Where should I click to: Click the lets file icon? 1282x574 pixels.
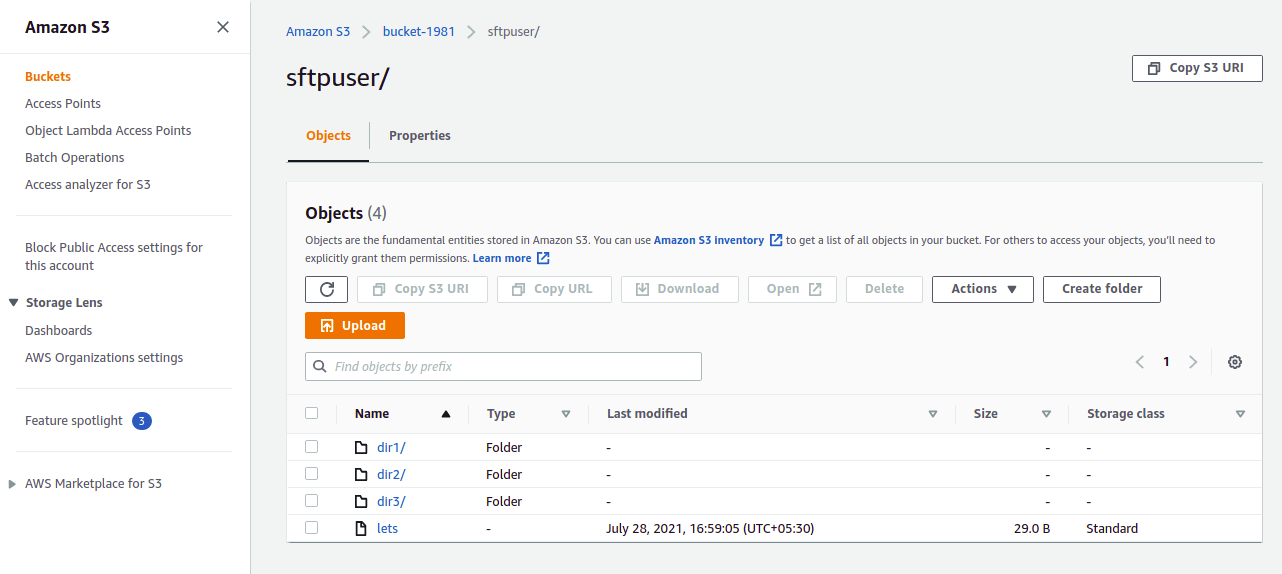pos(361,528)
